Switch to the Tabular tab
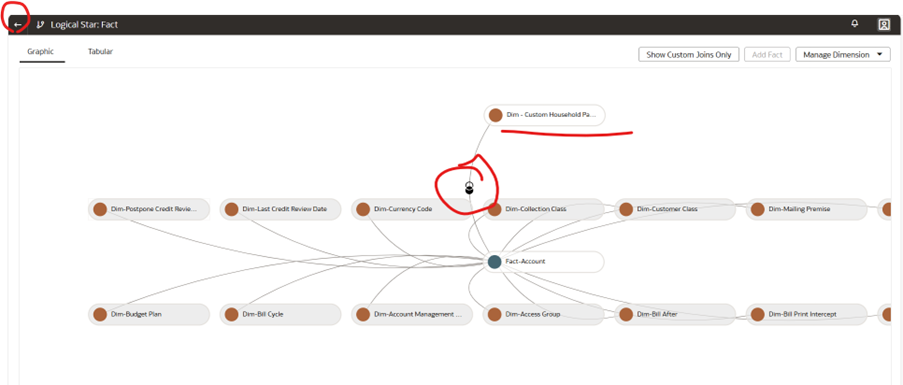The height and width of the screenshot is (385, 903). [100, 51]
